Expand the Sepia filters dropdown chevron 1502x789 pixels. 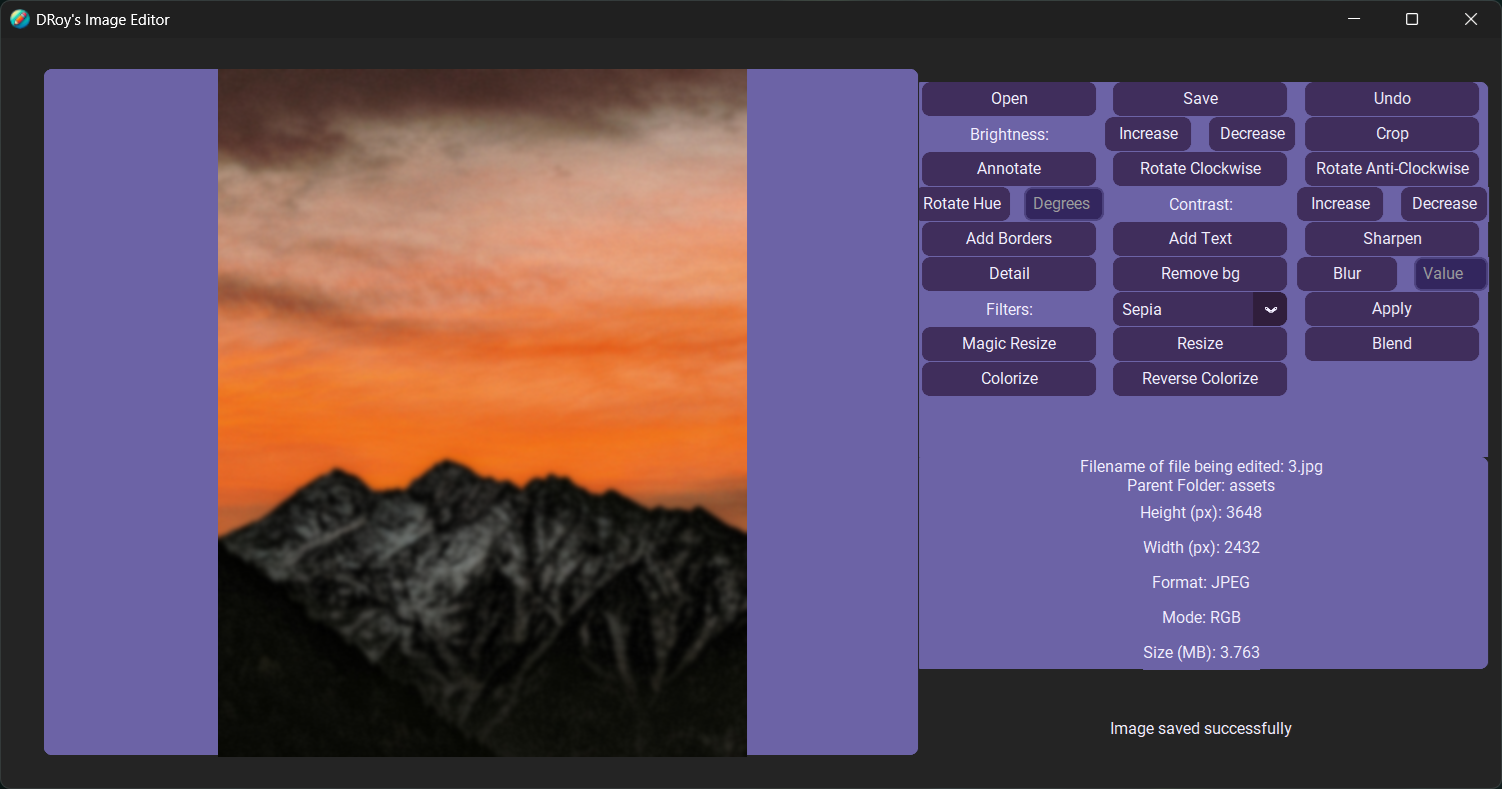(1270, 309)
